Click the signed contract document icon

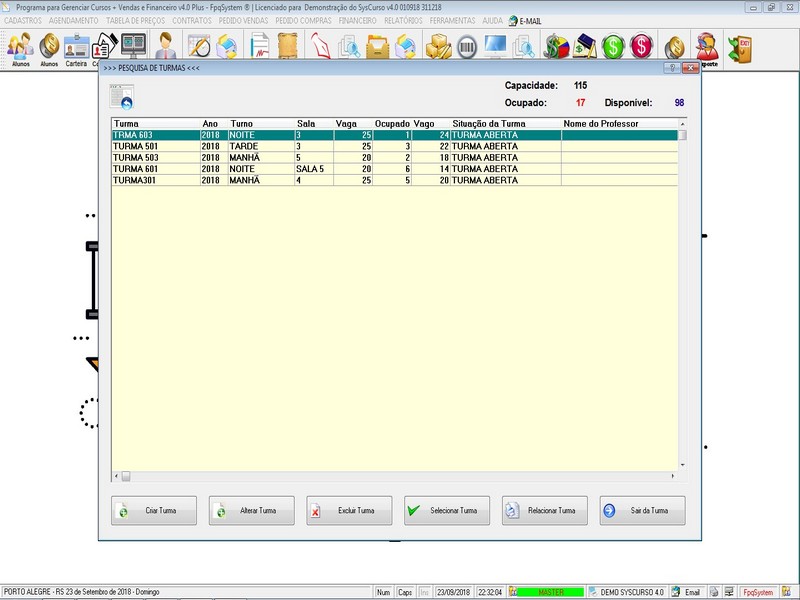coord(260,46)
